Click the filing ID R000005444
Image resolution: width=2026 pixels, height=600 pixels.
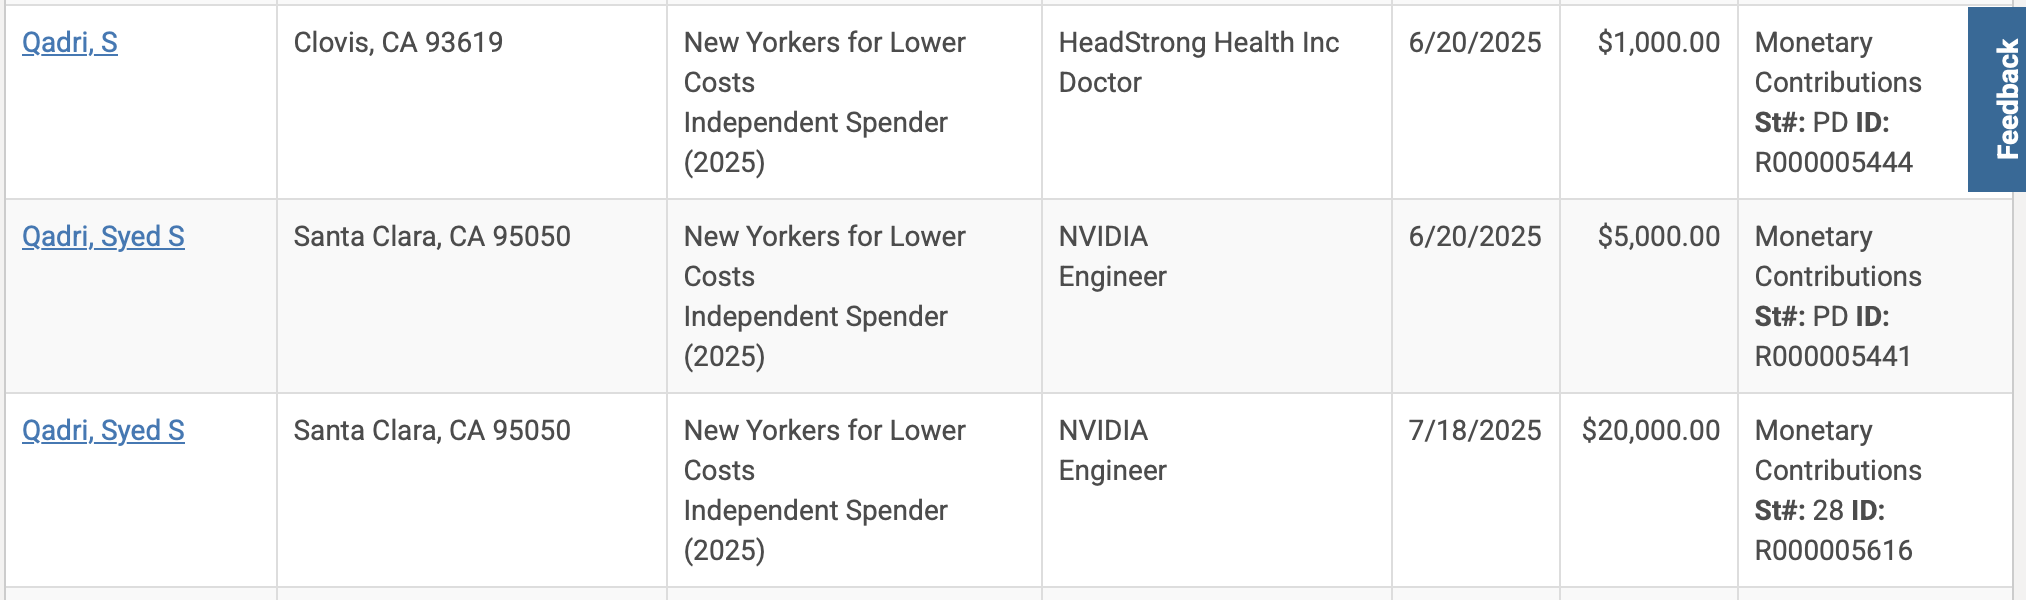pos(1833,163)
